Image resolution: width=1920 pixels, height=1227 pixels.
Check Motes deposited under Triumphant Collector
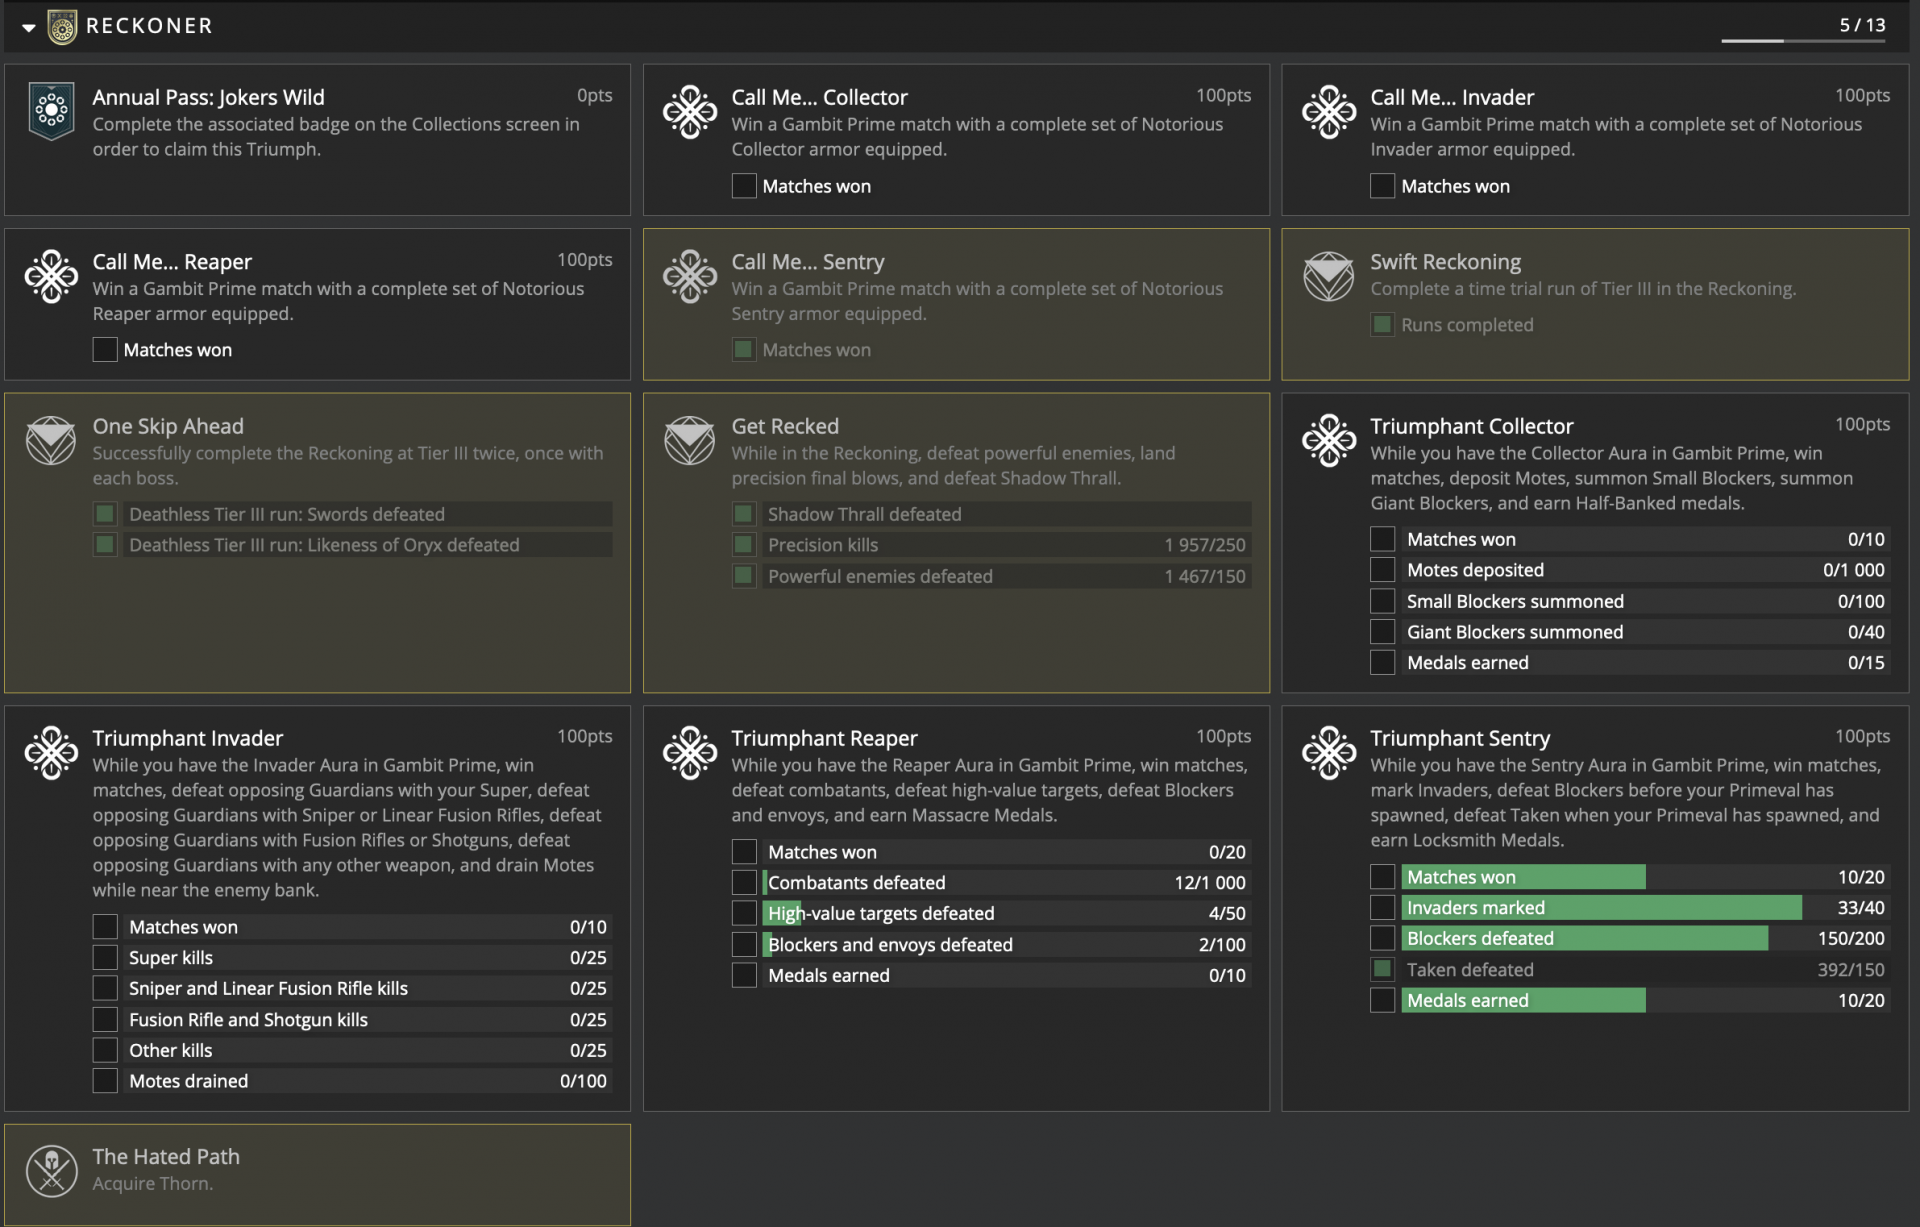1382,570
